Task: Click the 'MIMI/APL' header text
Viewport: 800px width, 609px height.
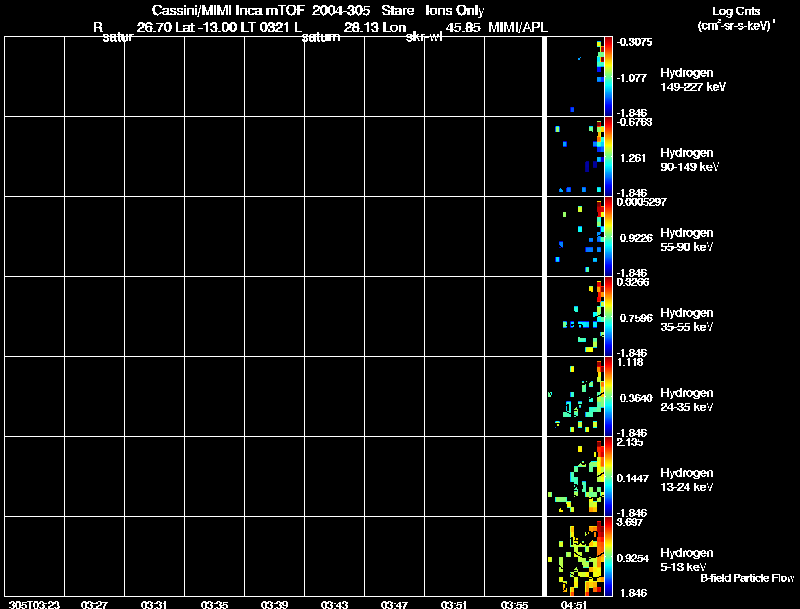Action: tap(518, 28)
